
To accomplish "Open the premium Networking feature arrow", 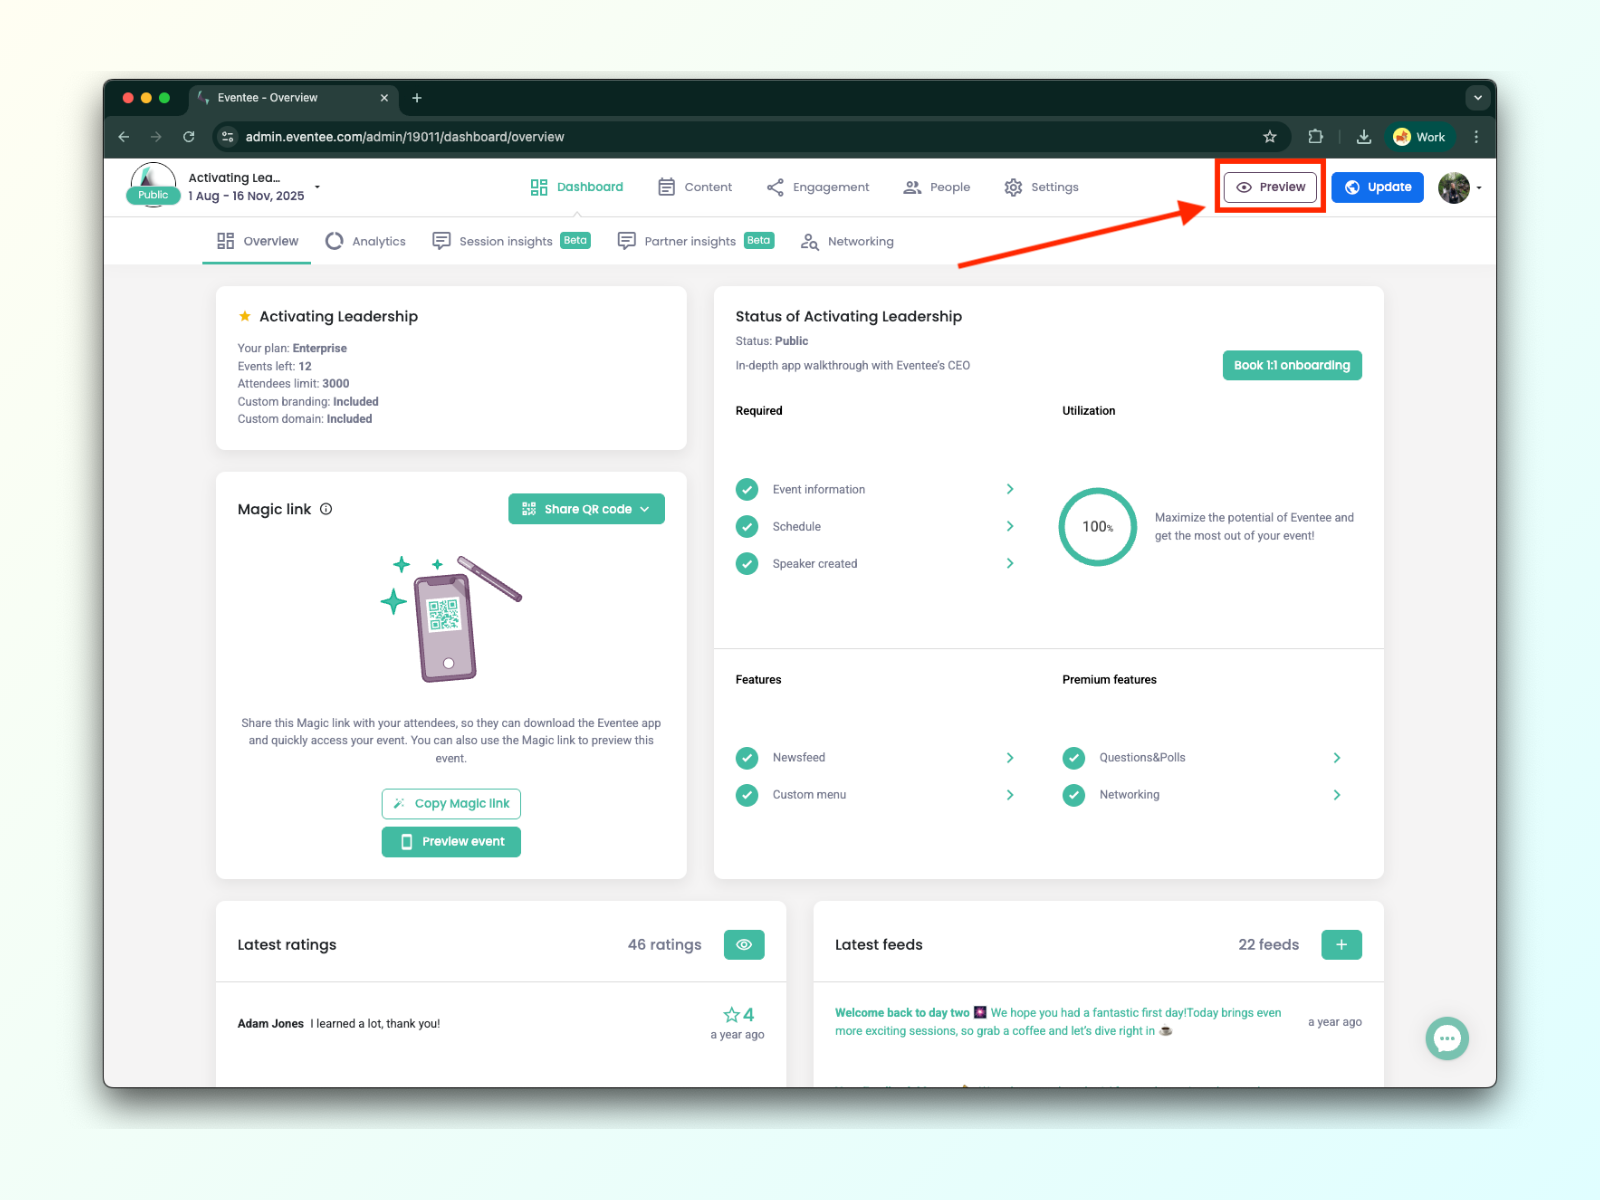I will 1337,795.
